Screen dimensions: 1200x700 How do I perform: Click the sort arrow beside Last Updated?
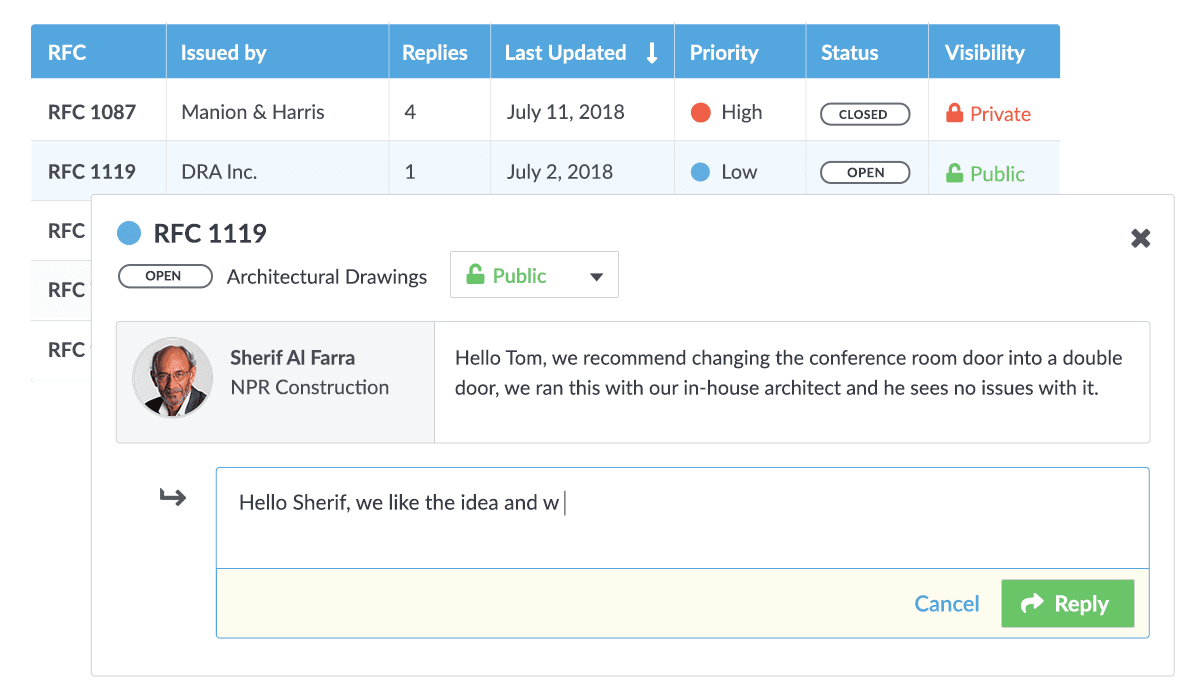tap(652, 53)
